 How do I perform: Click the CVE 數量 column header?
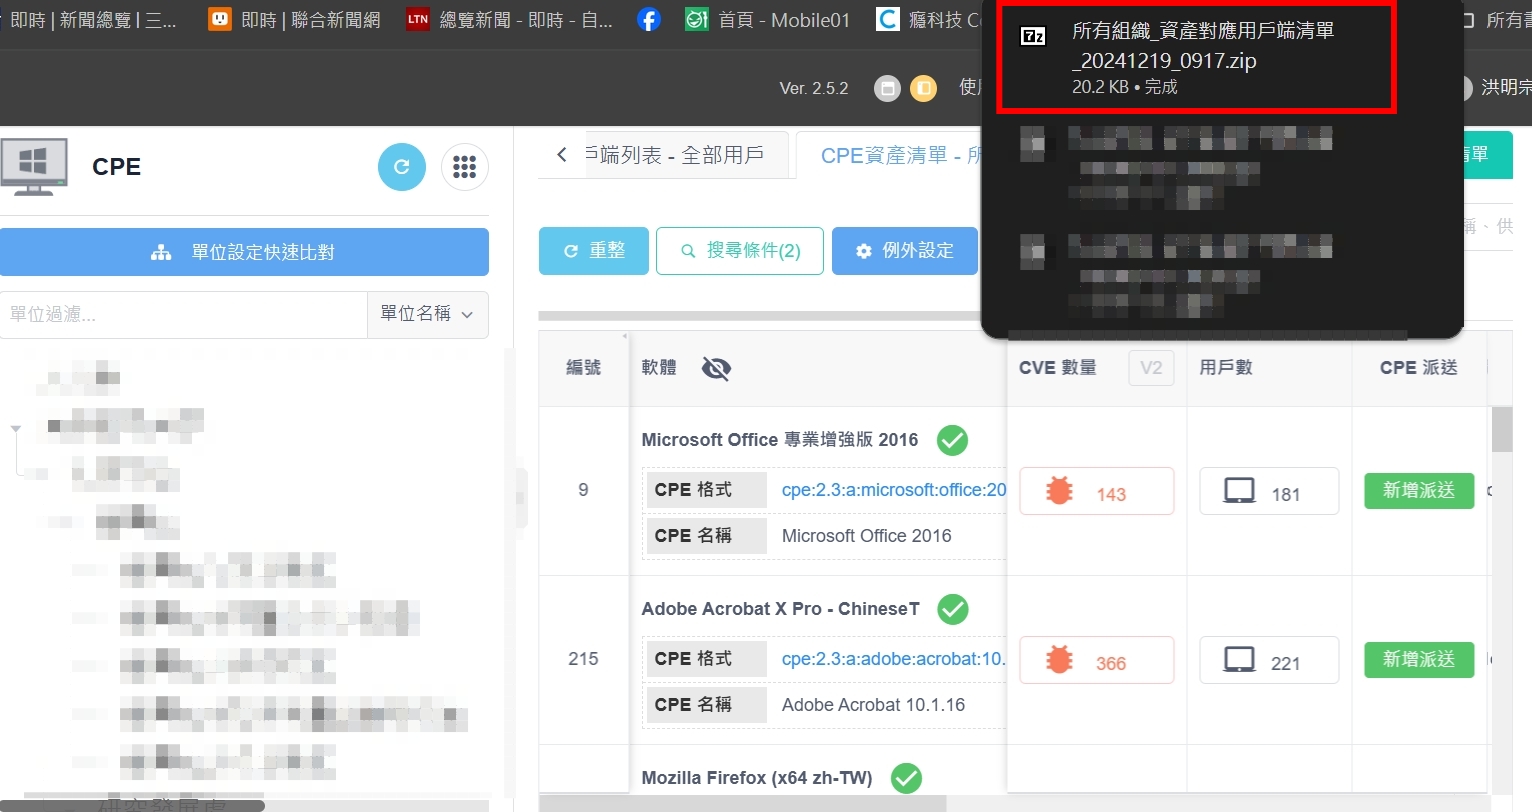1058,368
